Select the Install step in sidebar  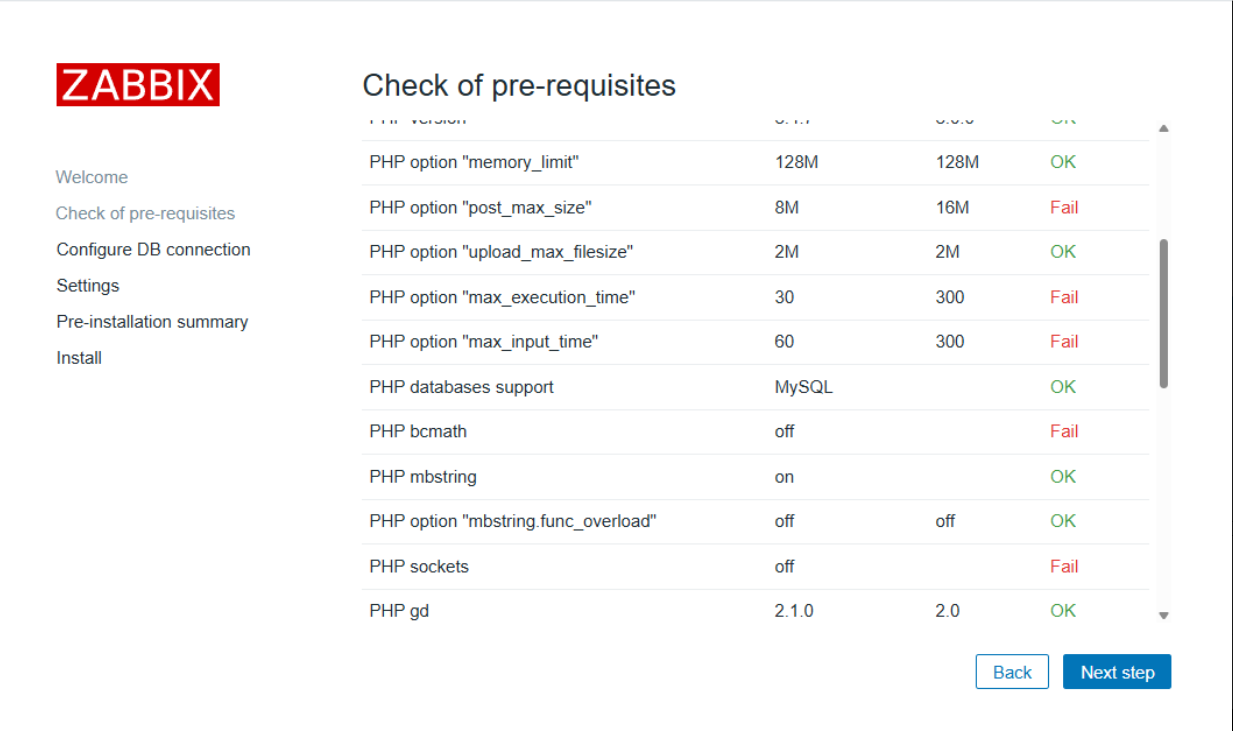tap(78, 357)
